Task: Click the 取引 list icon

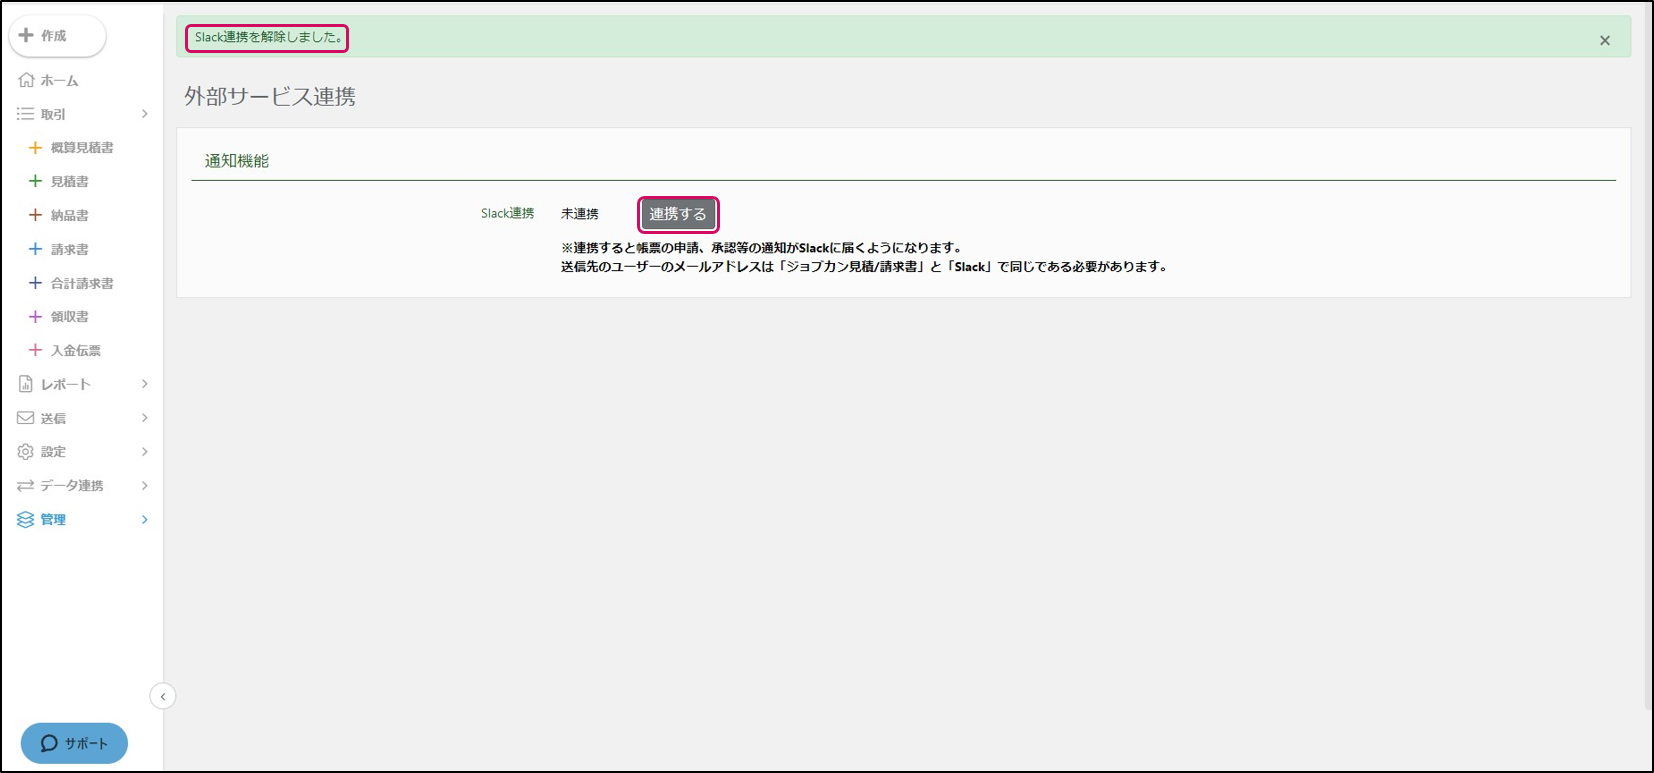Action: point(26,114)
